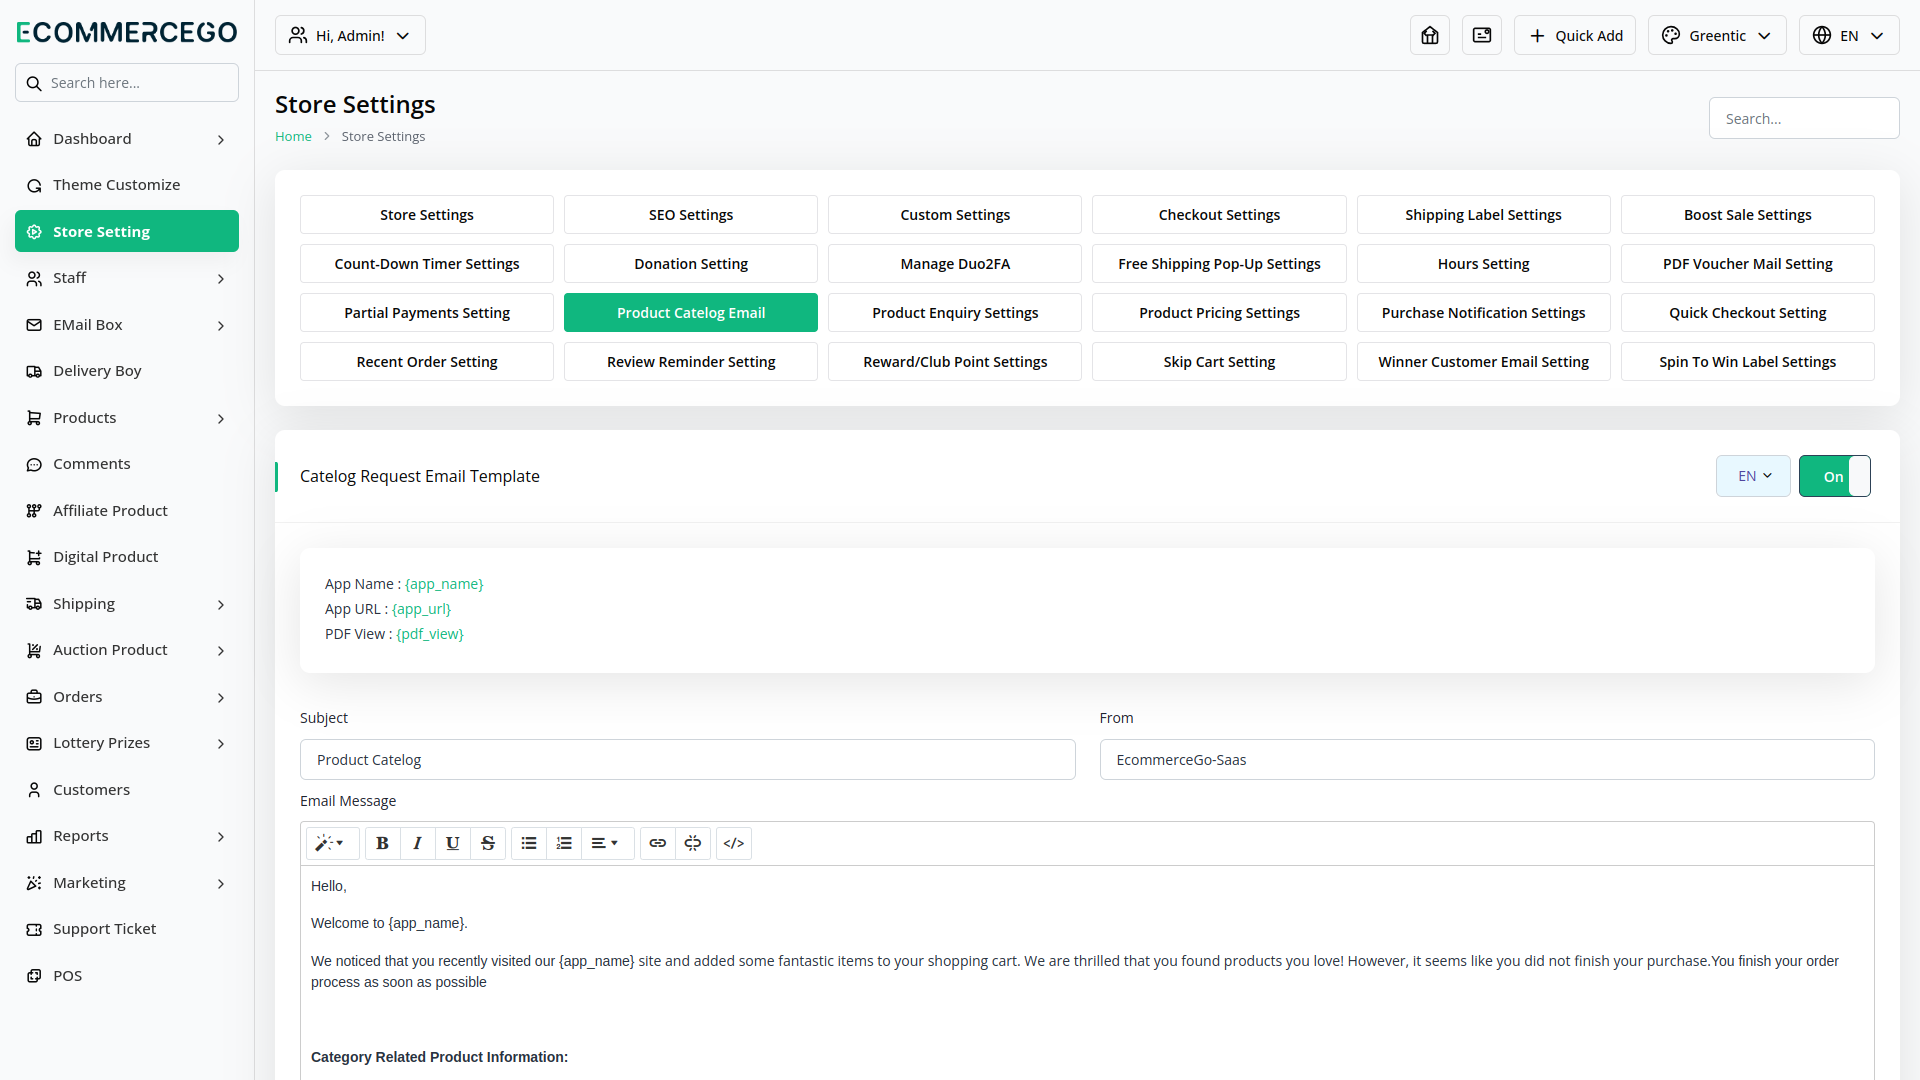Click the Bold formatting button
This screenshot has height=1080, width=1920.
coord(382,843)
